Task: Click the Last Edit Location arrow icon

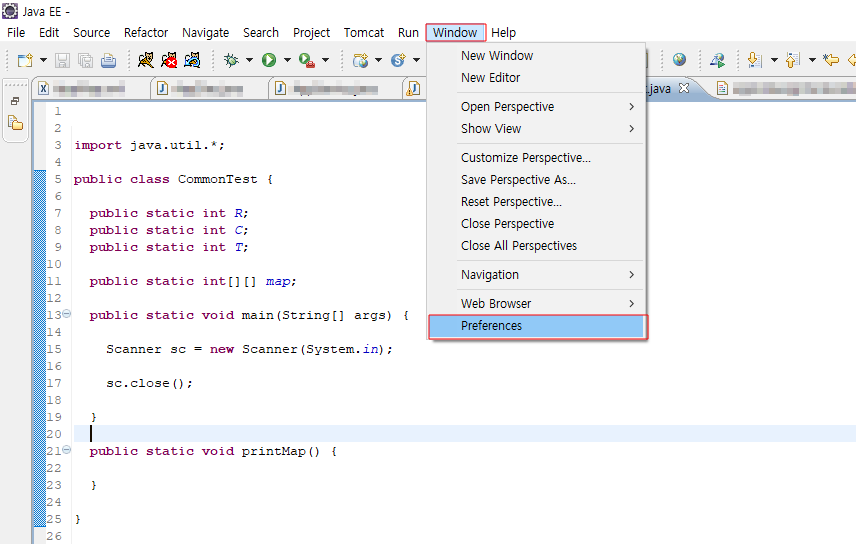Action: (x=831, y=60)
